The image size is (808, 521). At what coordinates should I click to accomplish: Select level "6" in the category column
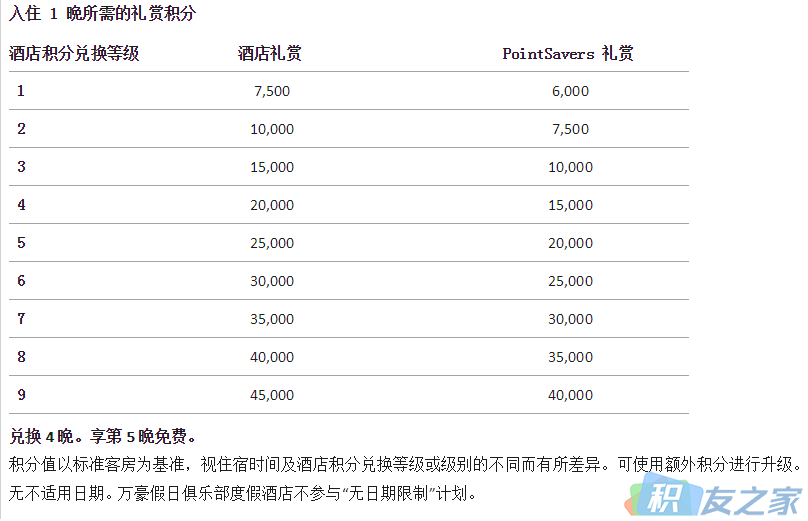(21, 281)
